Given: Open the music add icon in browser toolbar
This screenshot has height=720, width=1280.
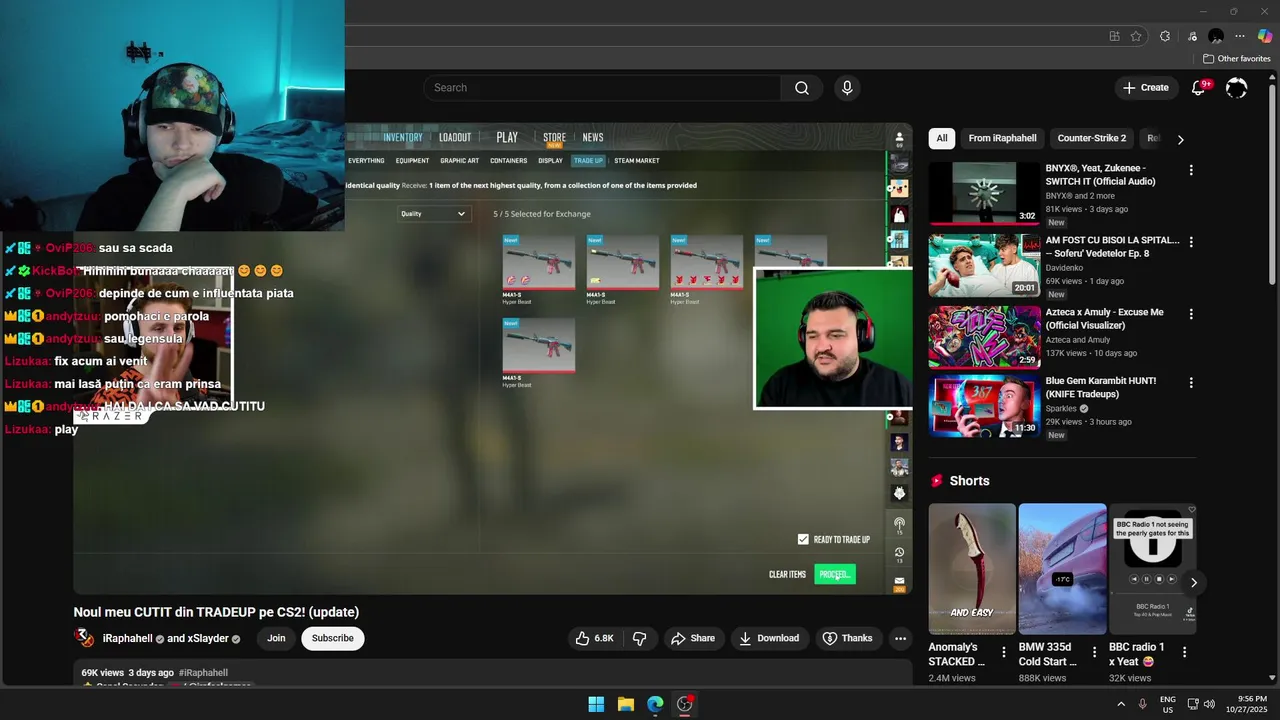Looking at the screenshot, I should pos(1192,36).
